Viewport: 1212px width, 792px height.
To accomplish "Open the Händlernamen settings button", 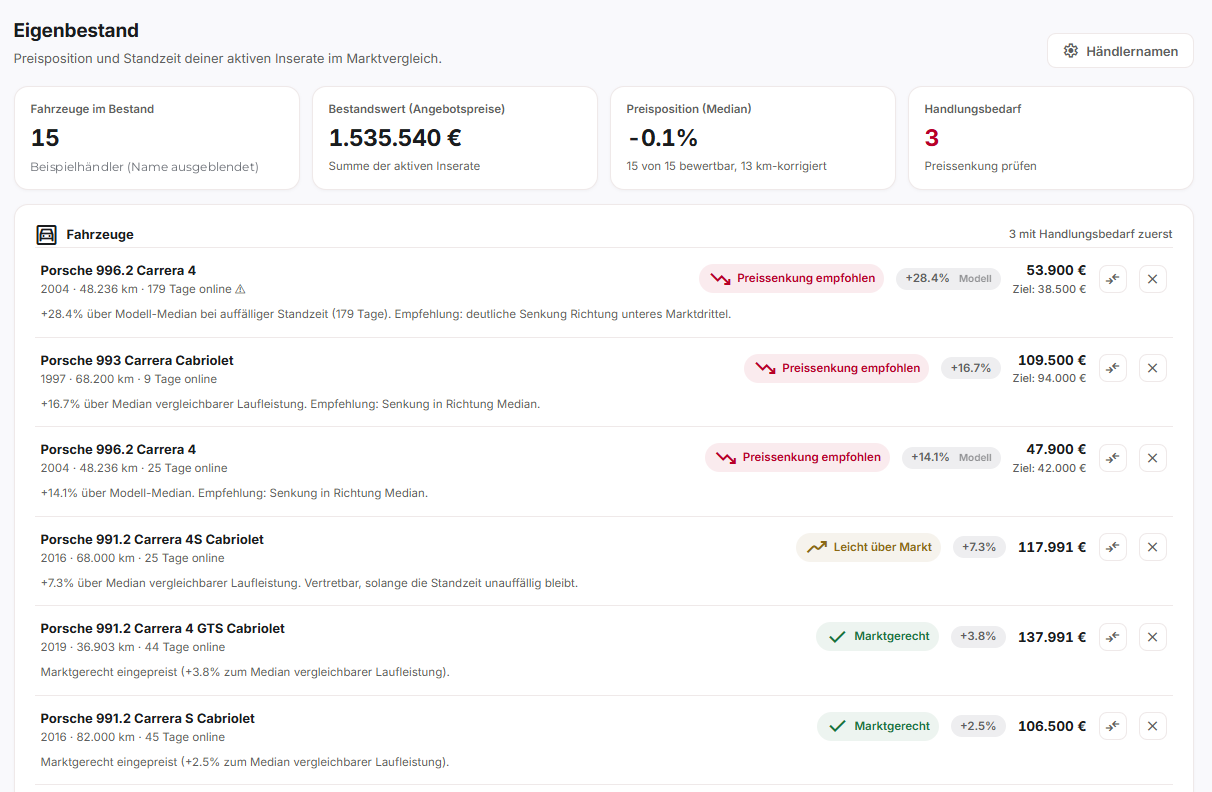I will [x=1120, y=51].
